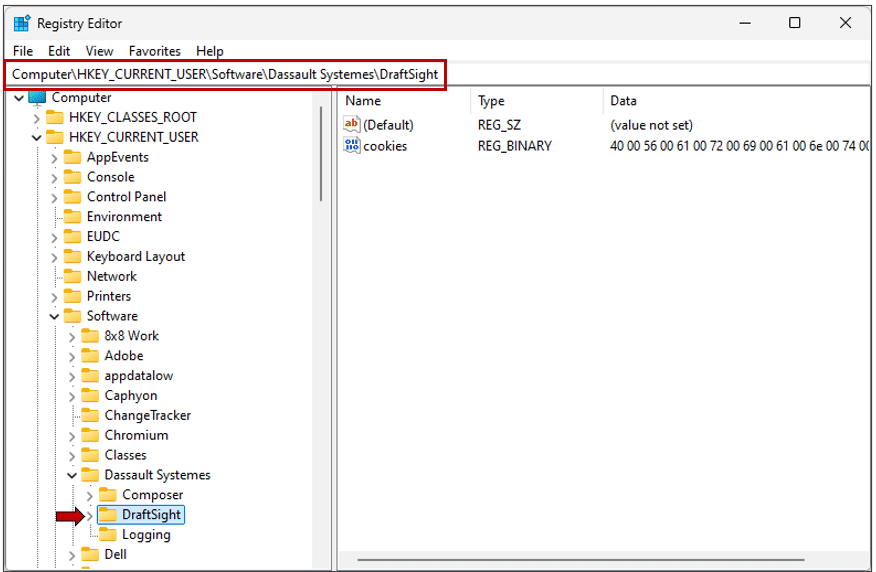Expand the Dell key chevron
This screenshot has width=876, height=572.
pyautogui.click(x=72, y=555)
